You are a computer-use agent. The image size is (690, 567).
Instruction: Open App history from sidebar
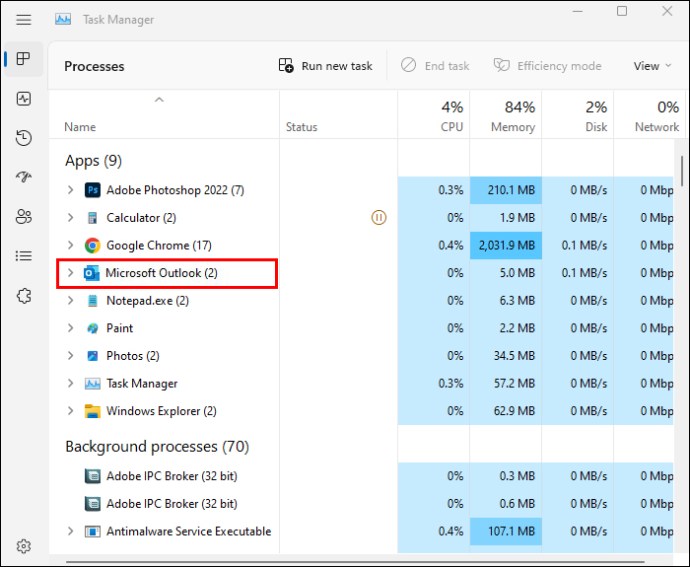[24, 138]
